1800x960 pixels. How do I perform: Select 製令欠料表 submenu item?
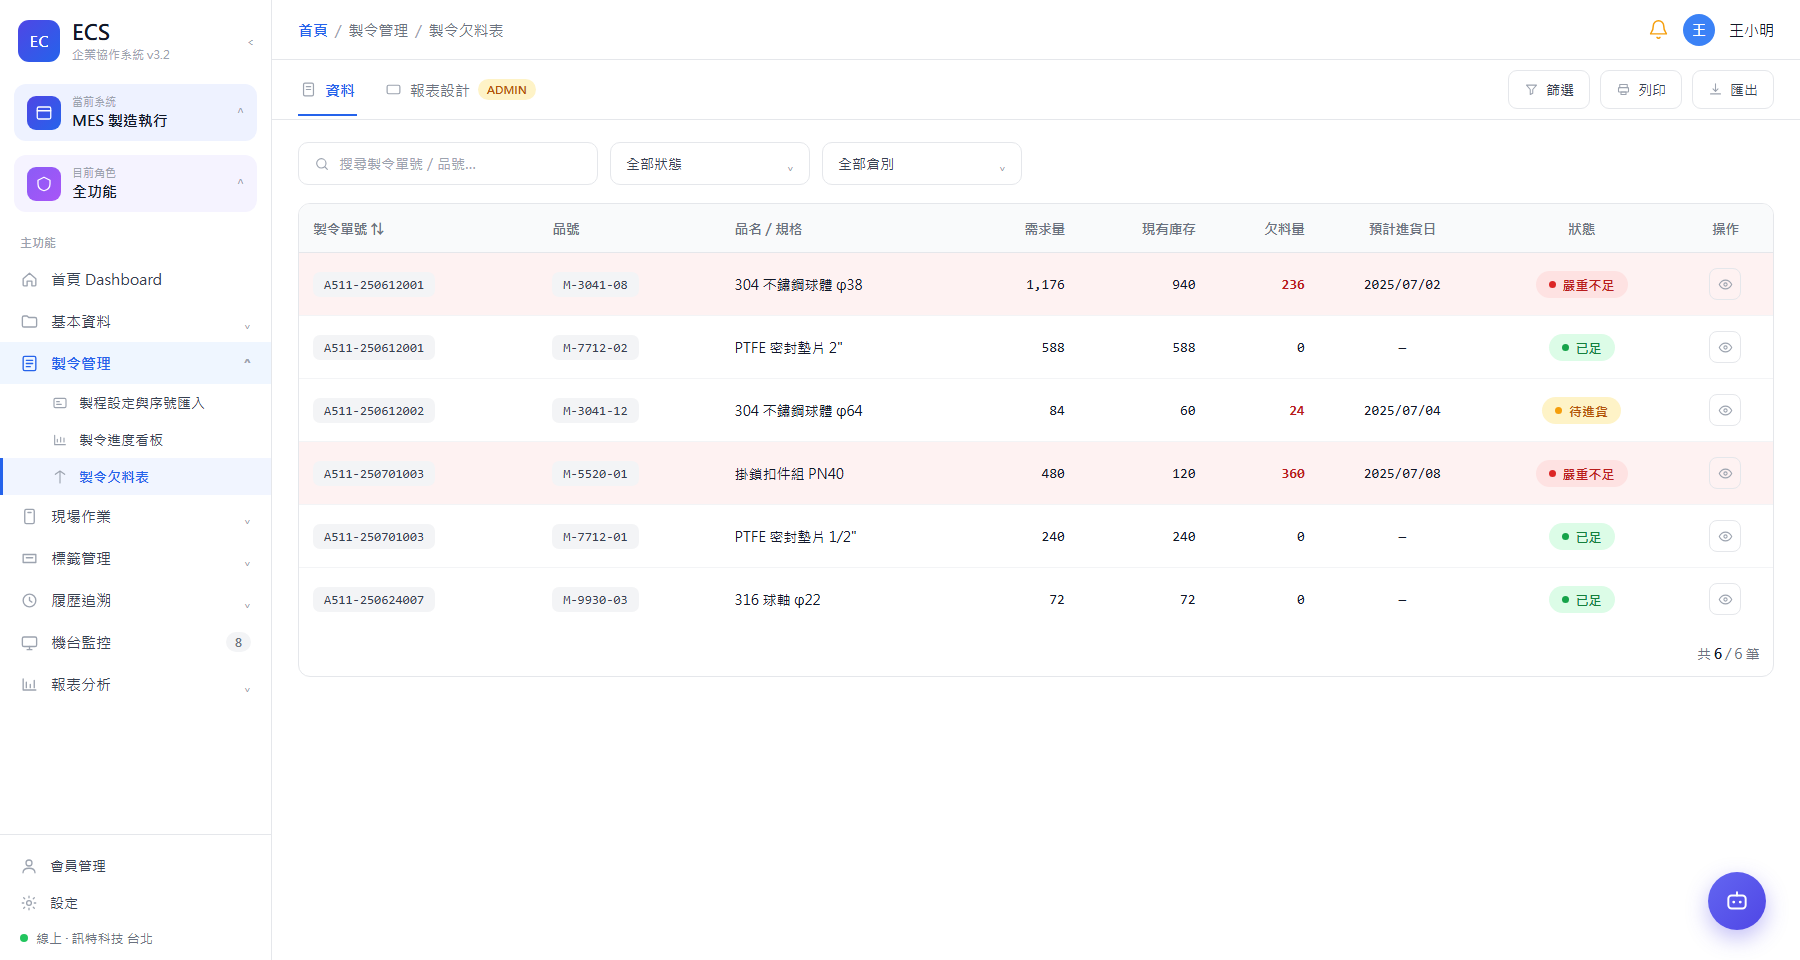tap(135, 477)
